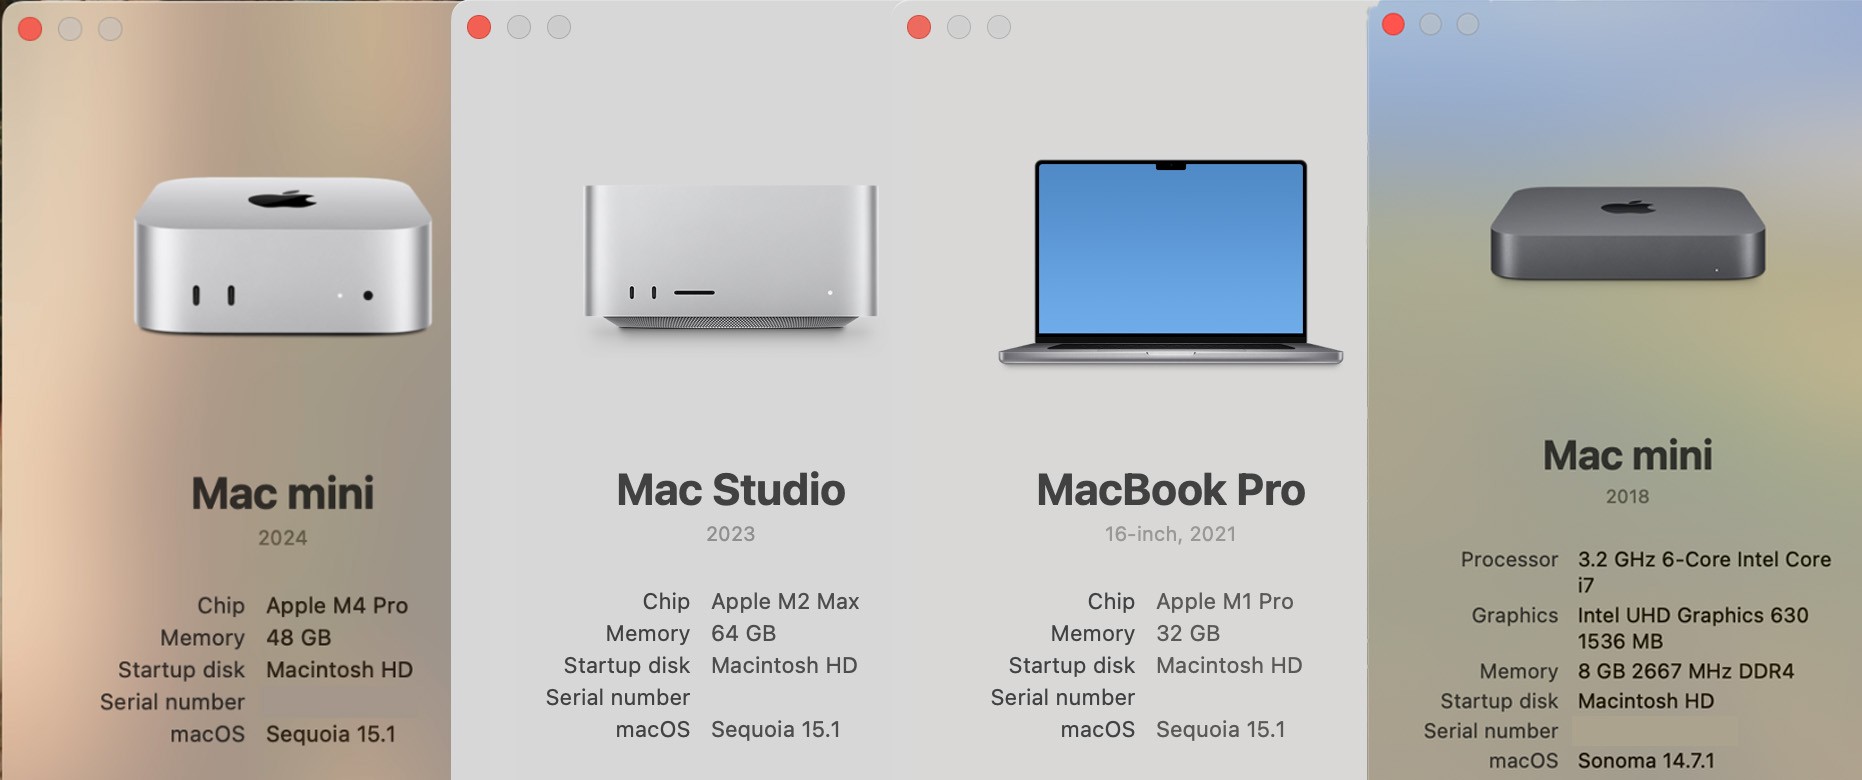Click the Mac Studio title heading
Screen dimensions: 1862x780
pyautogui.click(x=731, y=490)
